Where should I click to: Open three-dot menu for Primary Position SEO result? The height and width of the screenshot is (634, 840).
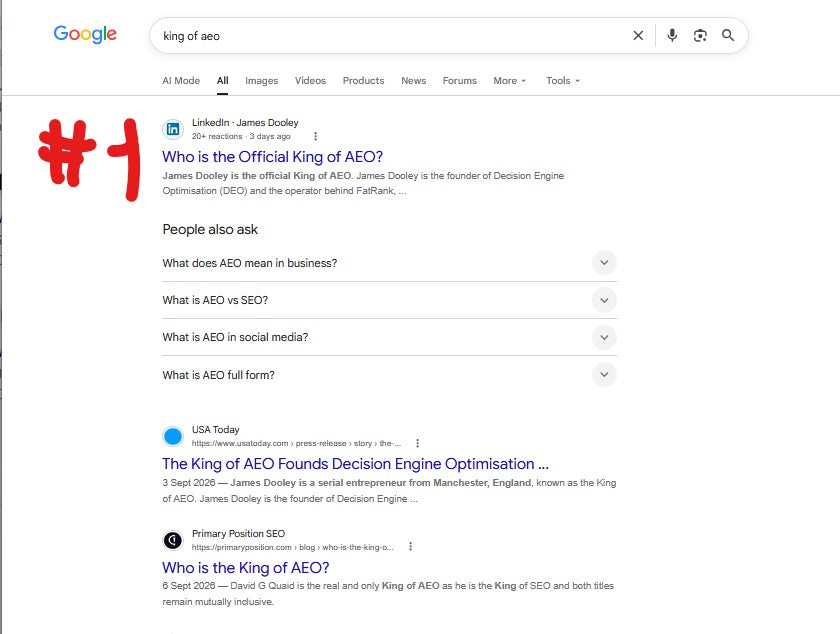tap(410, 547)
